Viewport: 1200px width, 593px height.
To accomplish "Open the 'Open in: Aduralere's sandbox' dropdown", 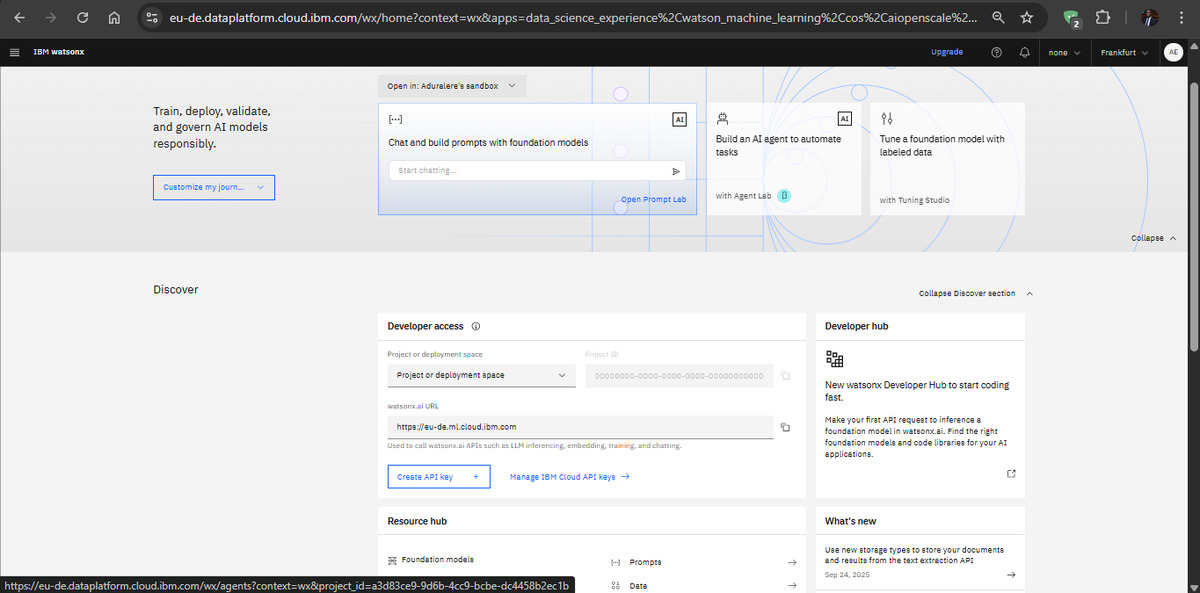I will point(452,86).
